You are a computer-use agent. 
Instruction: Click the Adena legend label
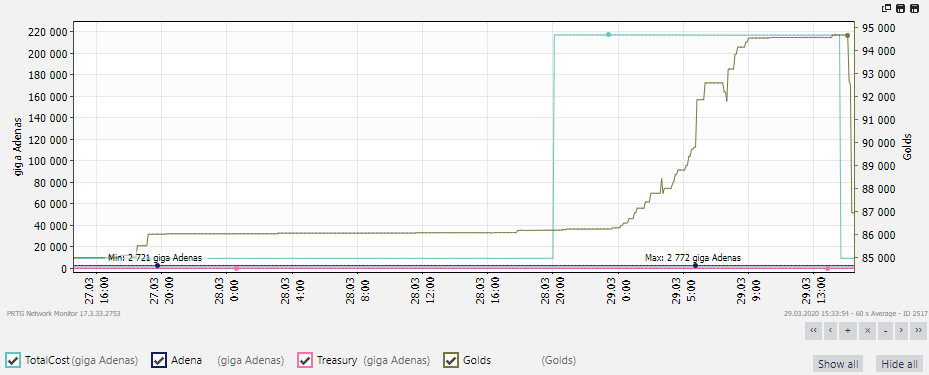(187, 360)
